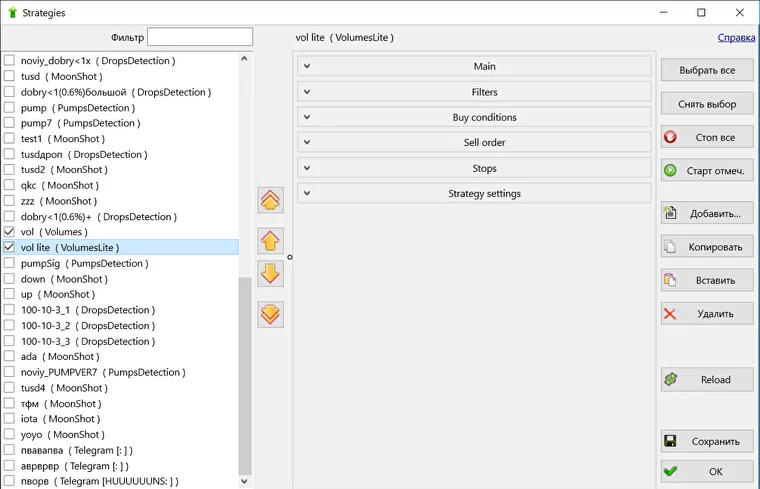Click Добавить to add a strategy

click(707, 214)
